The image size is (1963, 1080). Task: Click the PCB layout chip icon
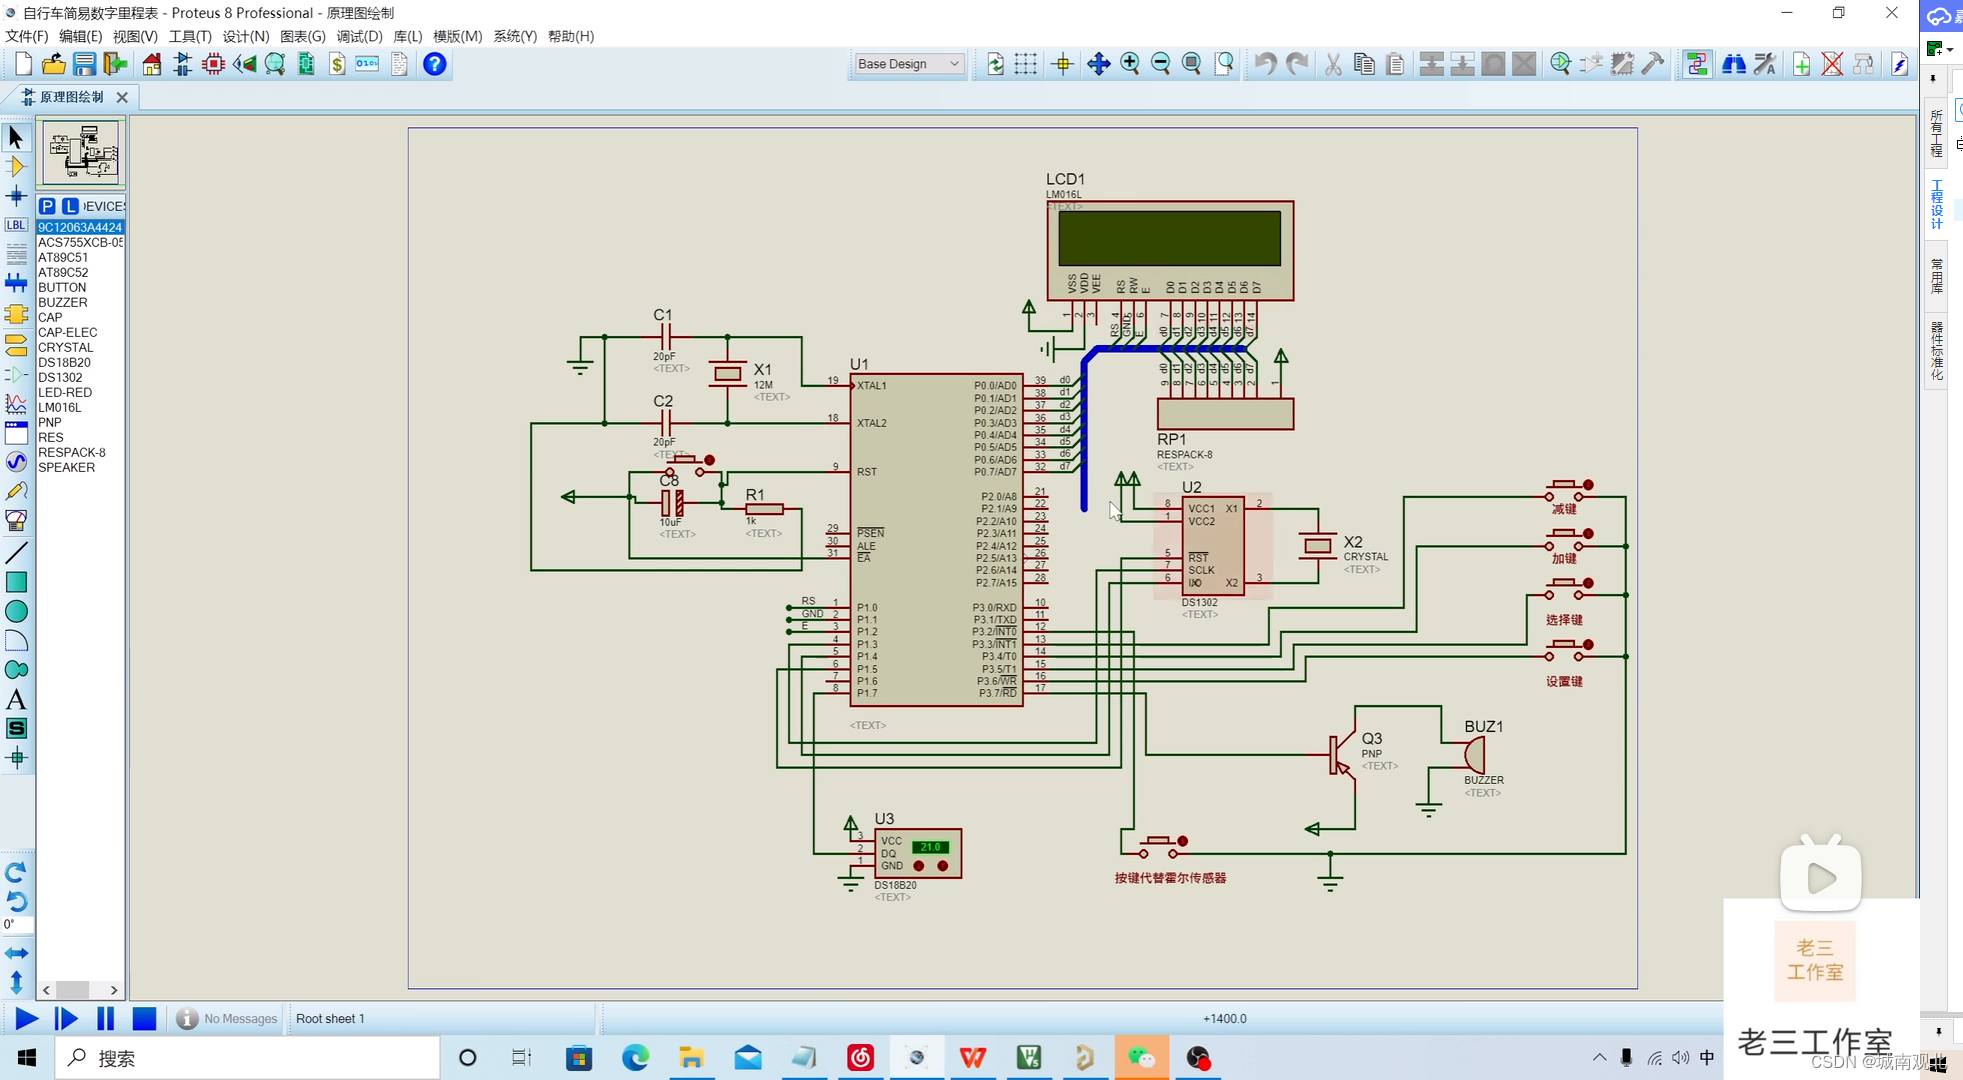[x=213, y=64]
